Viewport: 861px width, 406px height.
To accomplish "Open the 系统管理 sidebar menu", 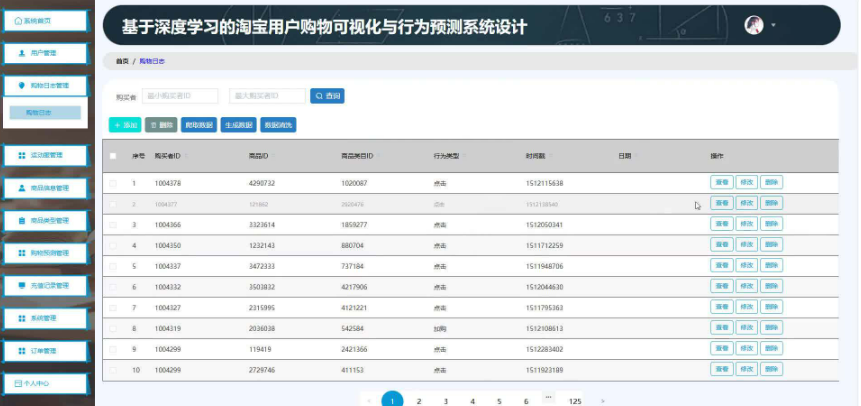I will pos(45,319).
